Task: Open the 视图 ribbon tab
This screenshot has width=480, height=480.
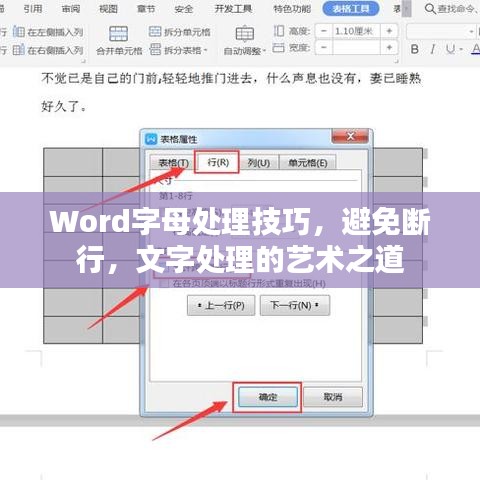Action: [108, 9]
